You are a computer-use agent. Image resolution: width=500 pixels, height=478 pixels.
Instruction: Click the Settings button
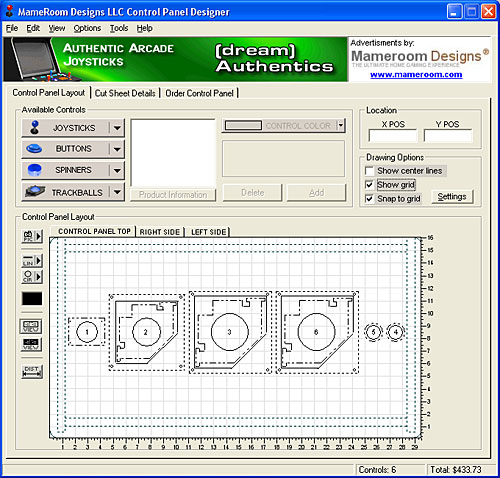(x=452, y=197)
